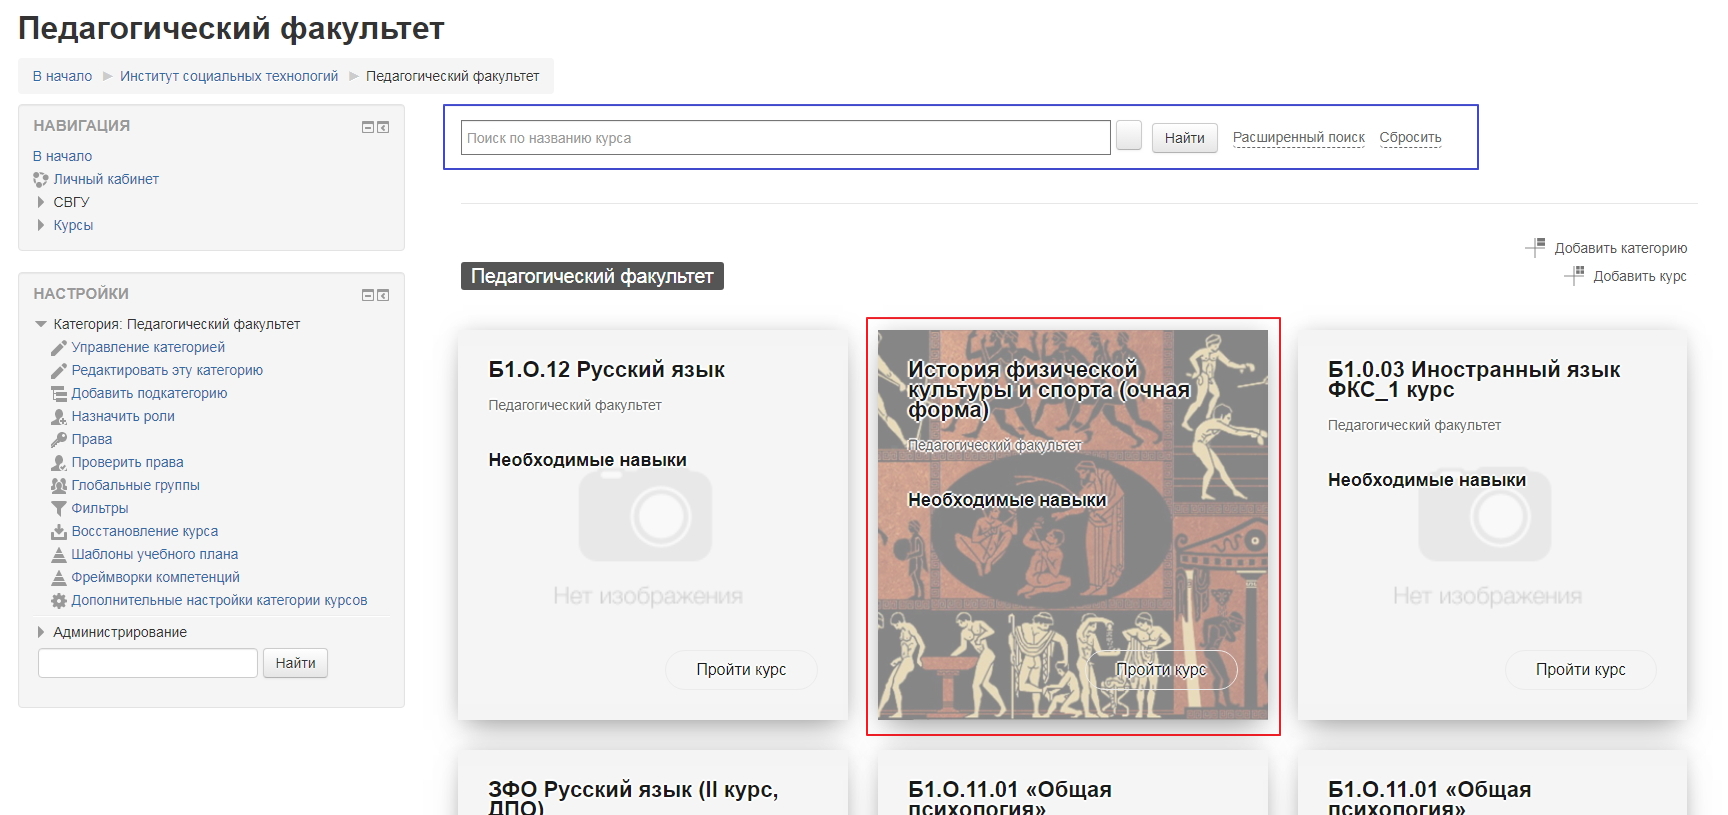Collapse the Настройки block with minus icon
Viewport: 1728px width, 815px height.
(367, 295)
